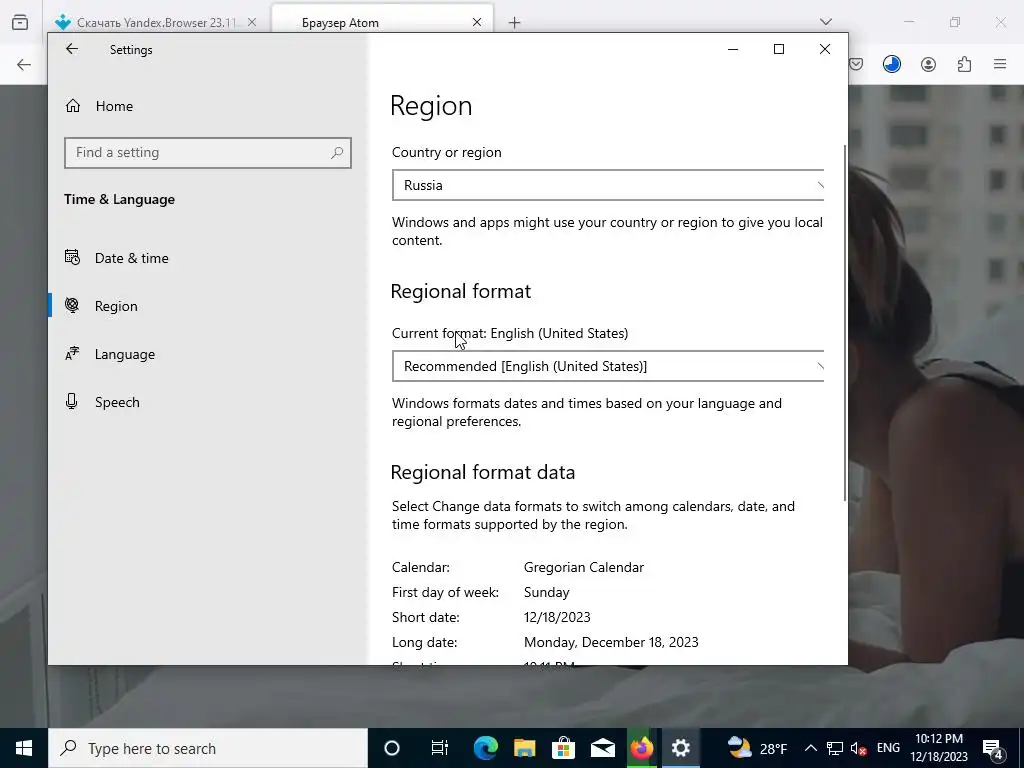Image resolution: width=1024 pixels, height=768 pixels.
Task: Open Pocket save icon in Firefox toolbar
Action: click(857, 64)
